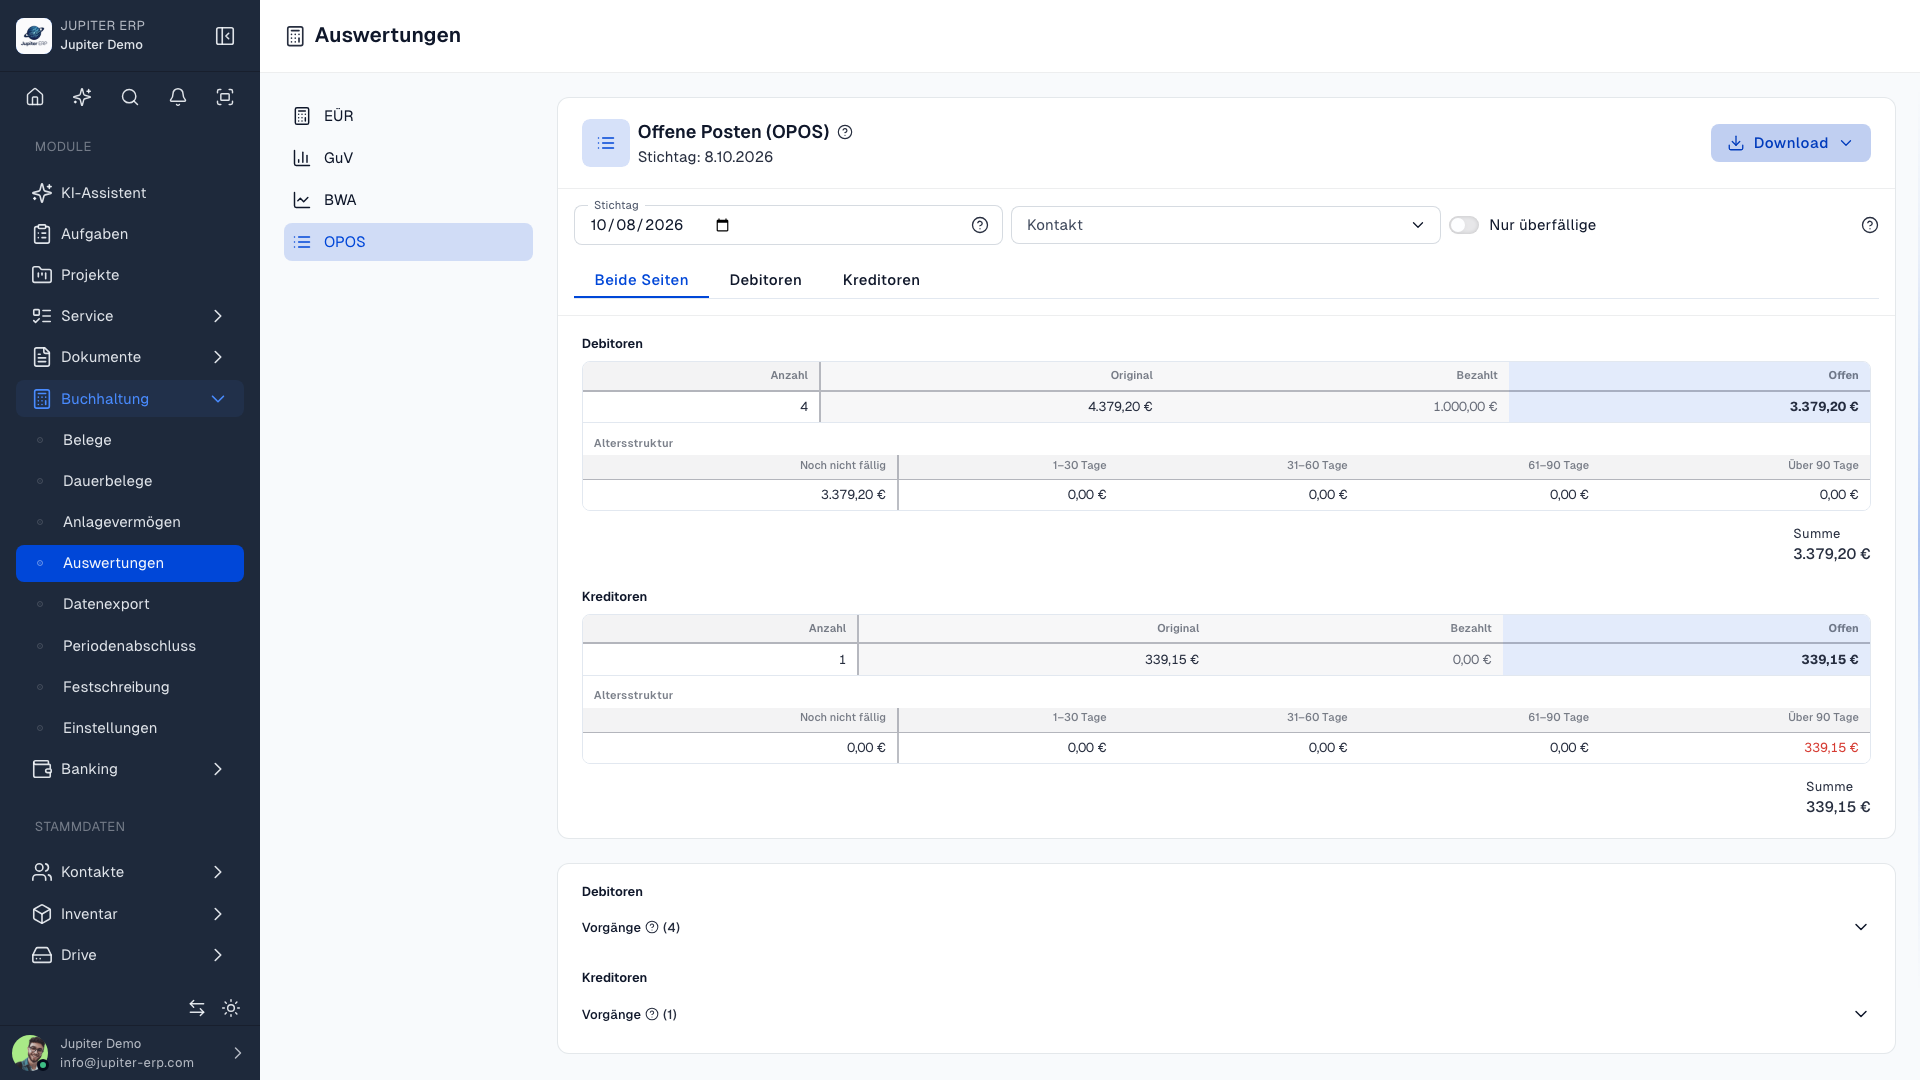Open Belege under Buchhaltung
The width and height of the screenshot is (1920, 1080).
(x=130, y=440)
